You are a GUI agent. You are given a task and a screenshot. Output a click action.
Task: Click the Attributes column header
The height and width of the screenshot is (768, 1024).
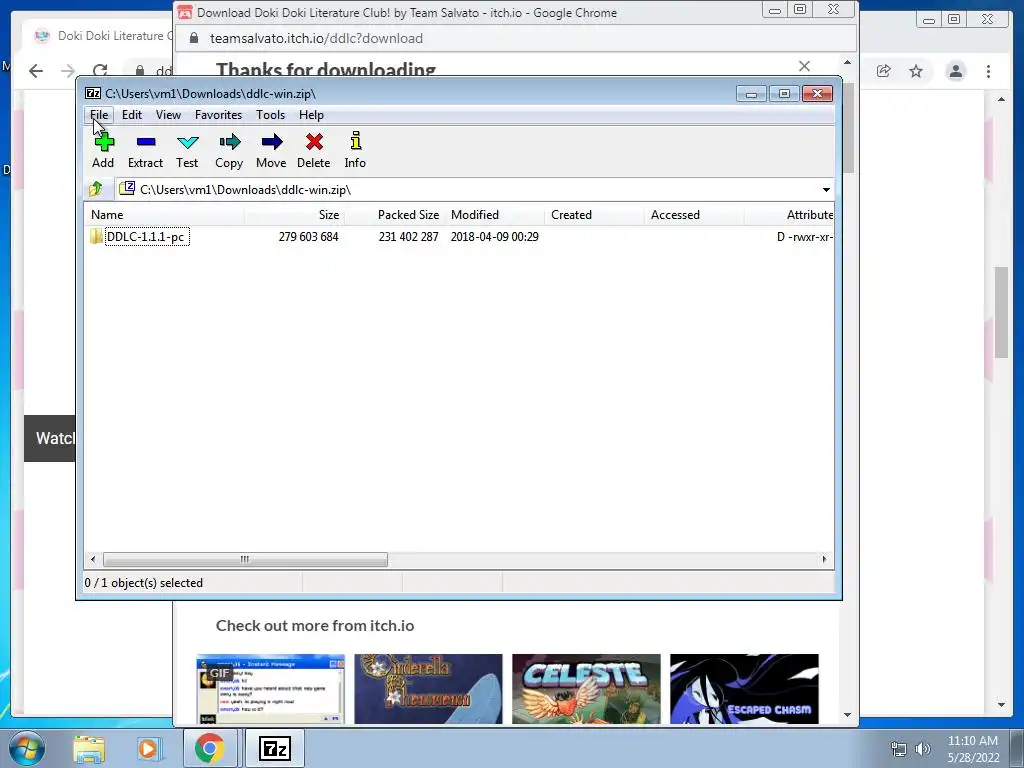click(x=789, y=215)
